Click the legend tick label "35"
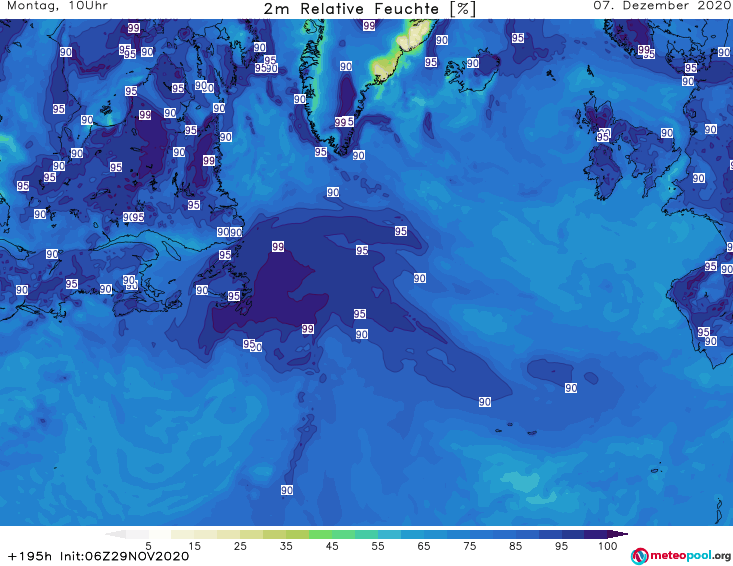This screenshot has width=733, height=566. tap(286, 546)
